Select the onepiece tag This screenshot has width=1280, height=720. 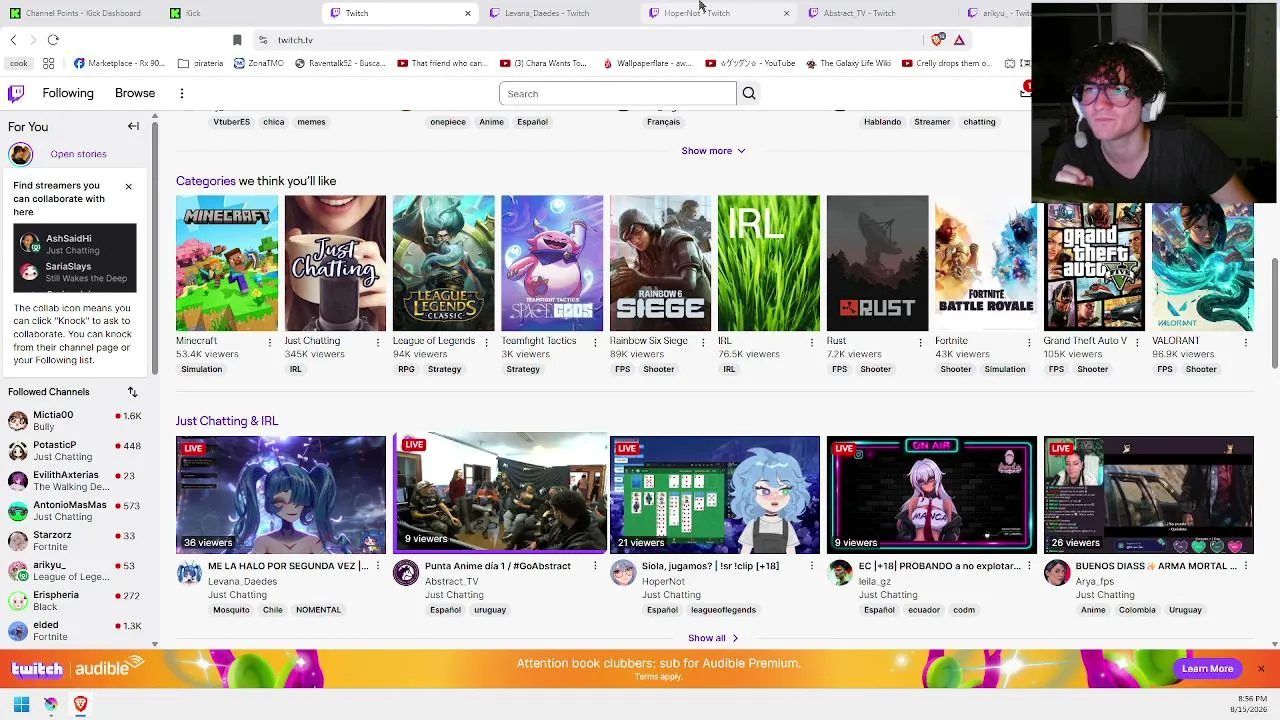coord(448,122)
